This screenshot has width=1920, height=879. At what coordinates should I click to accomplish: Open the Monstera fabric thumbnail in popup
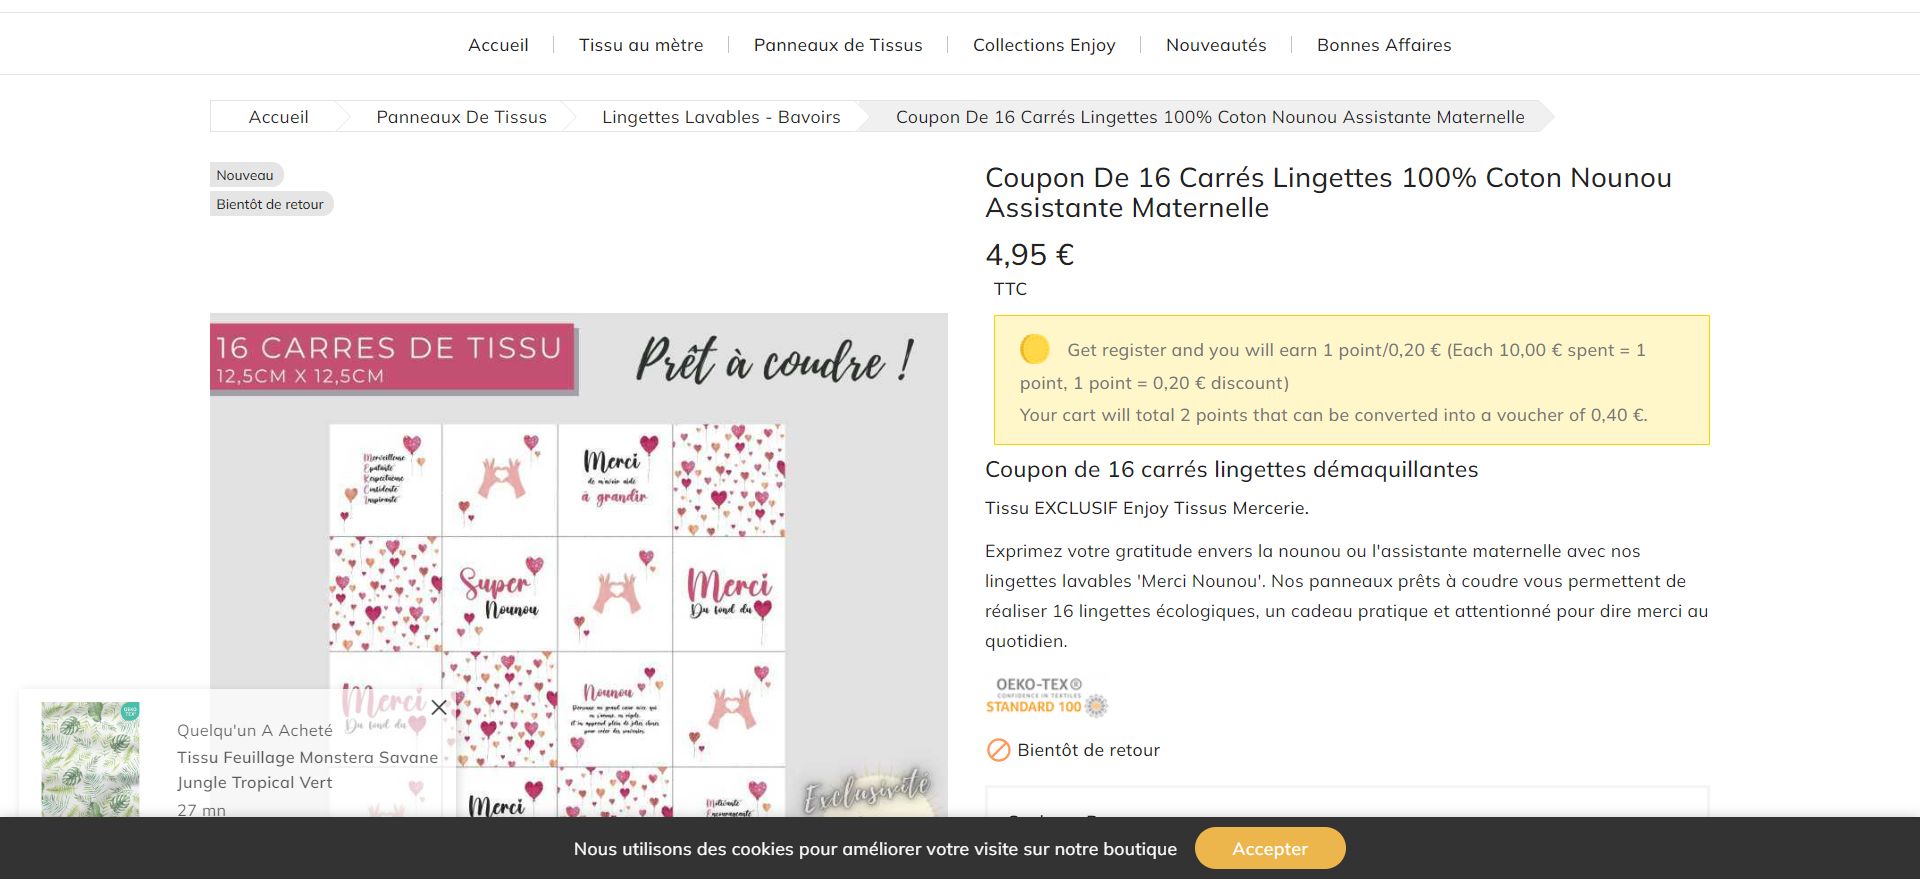[x=90, y=758]
